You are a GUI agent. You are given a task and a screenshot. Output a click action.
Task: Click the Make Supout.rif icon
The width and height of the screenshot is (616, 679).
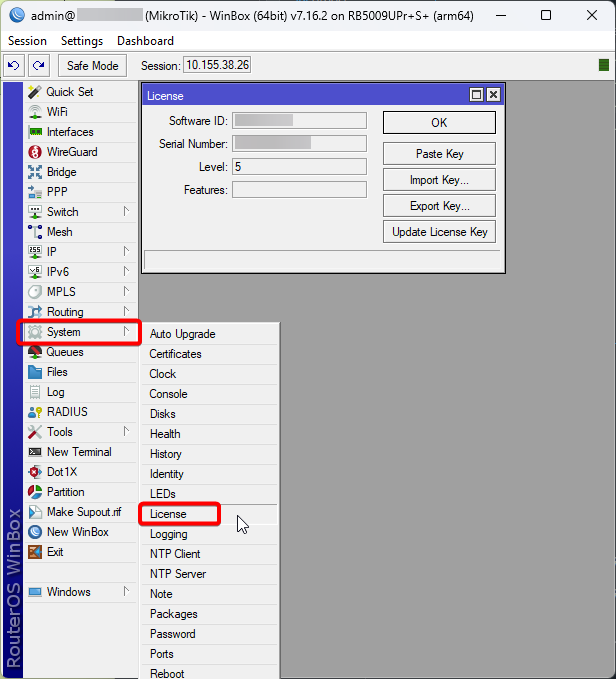tap(35, 512)
